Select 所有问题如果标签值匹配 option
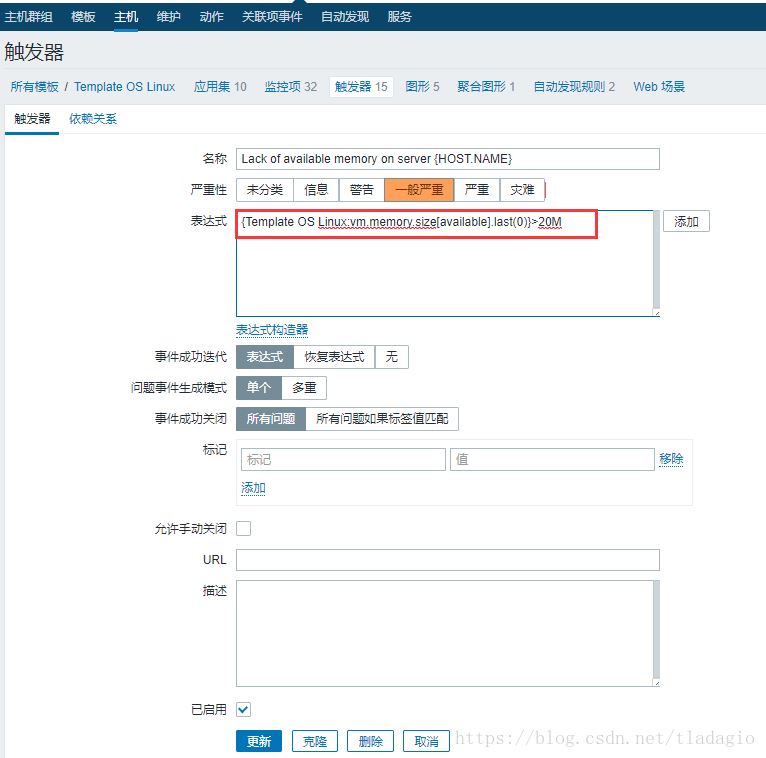766x758 pixels. pyautogui.click(x=382, y=419)
